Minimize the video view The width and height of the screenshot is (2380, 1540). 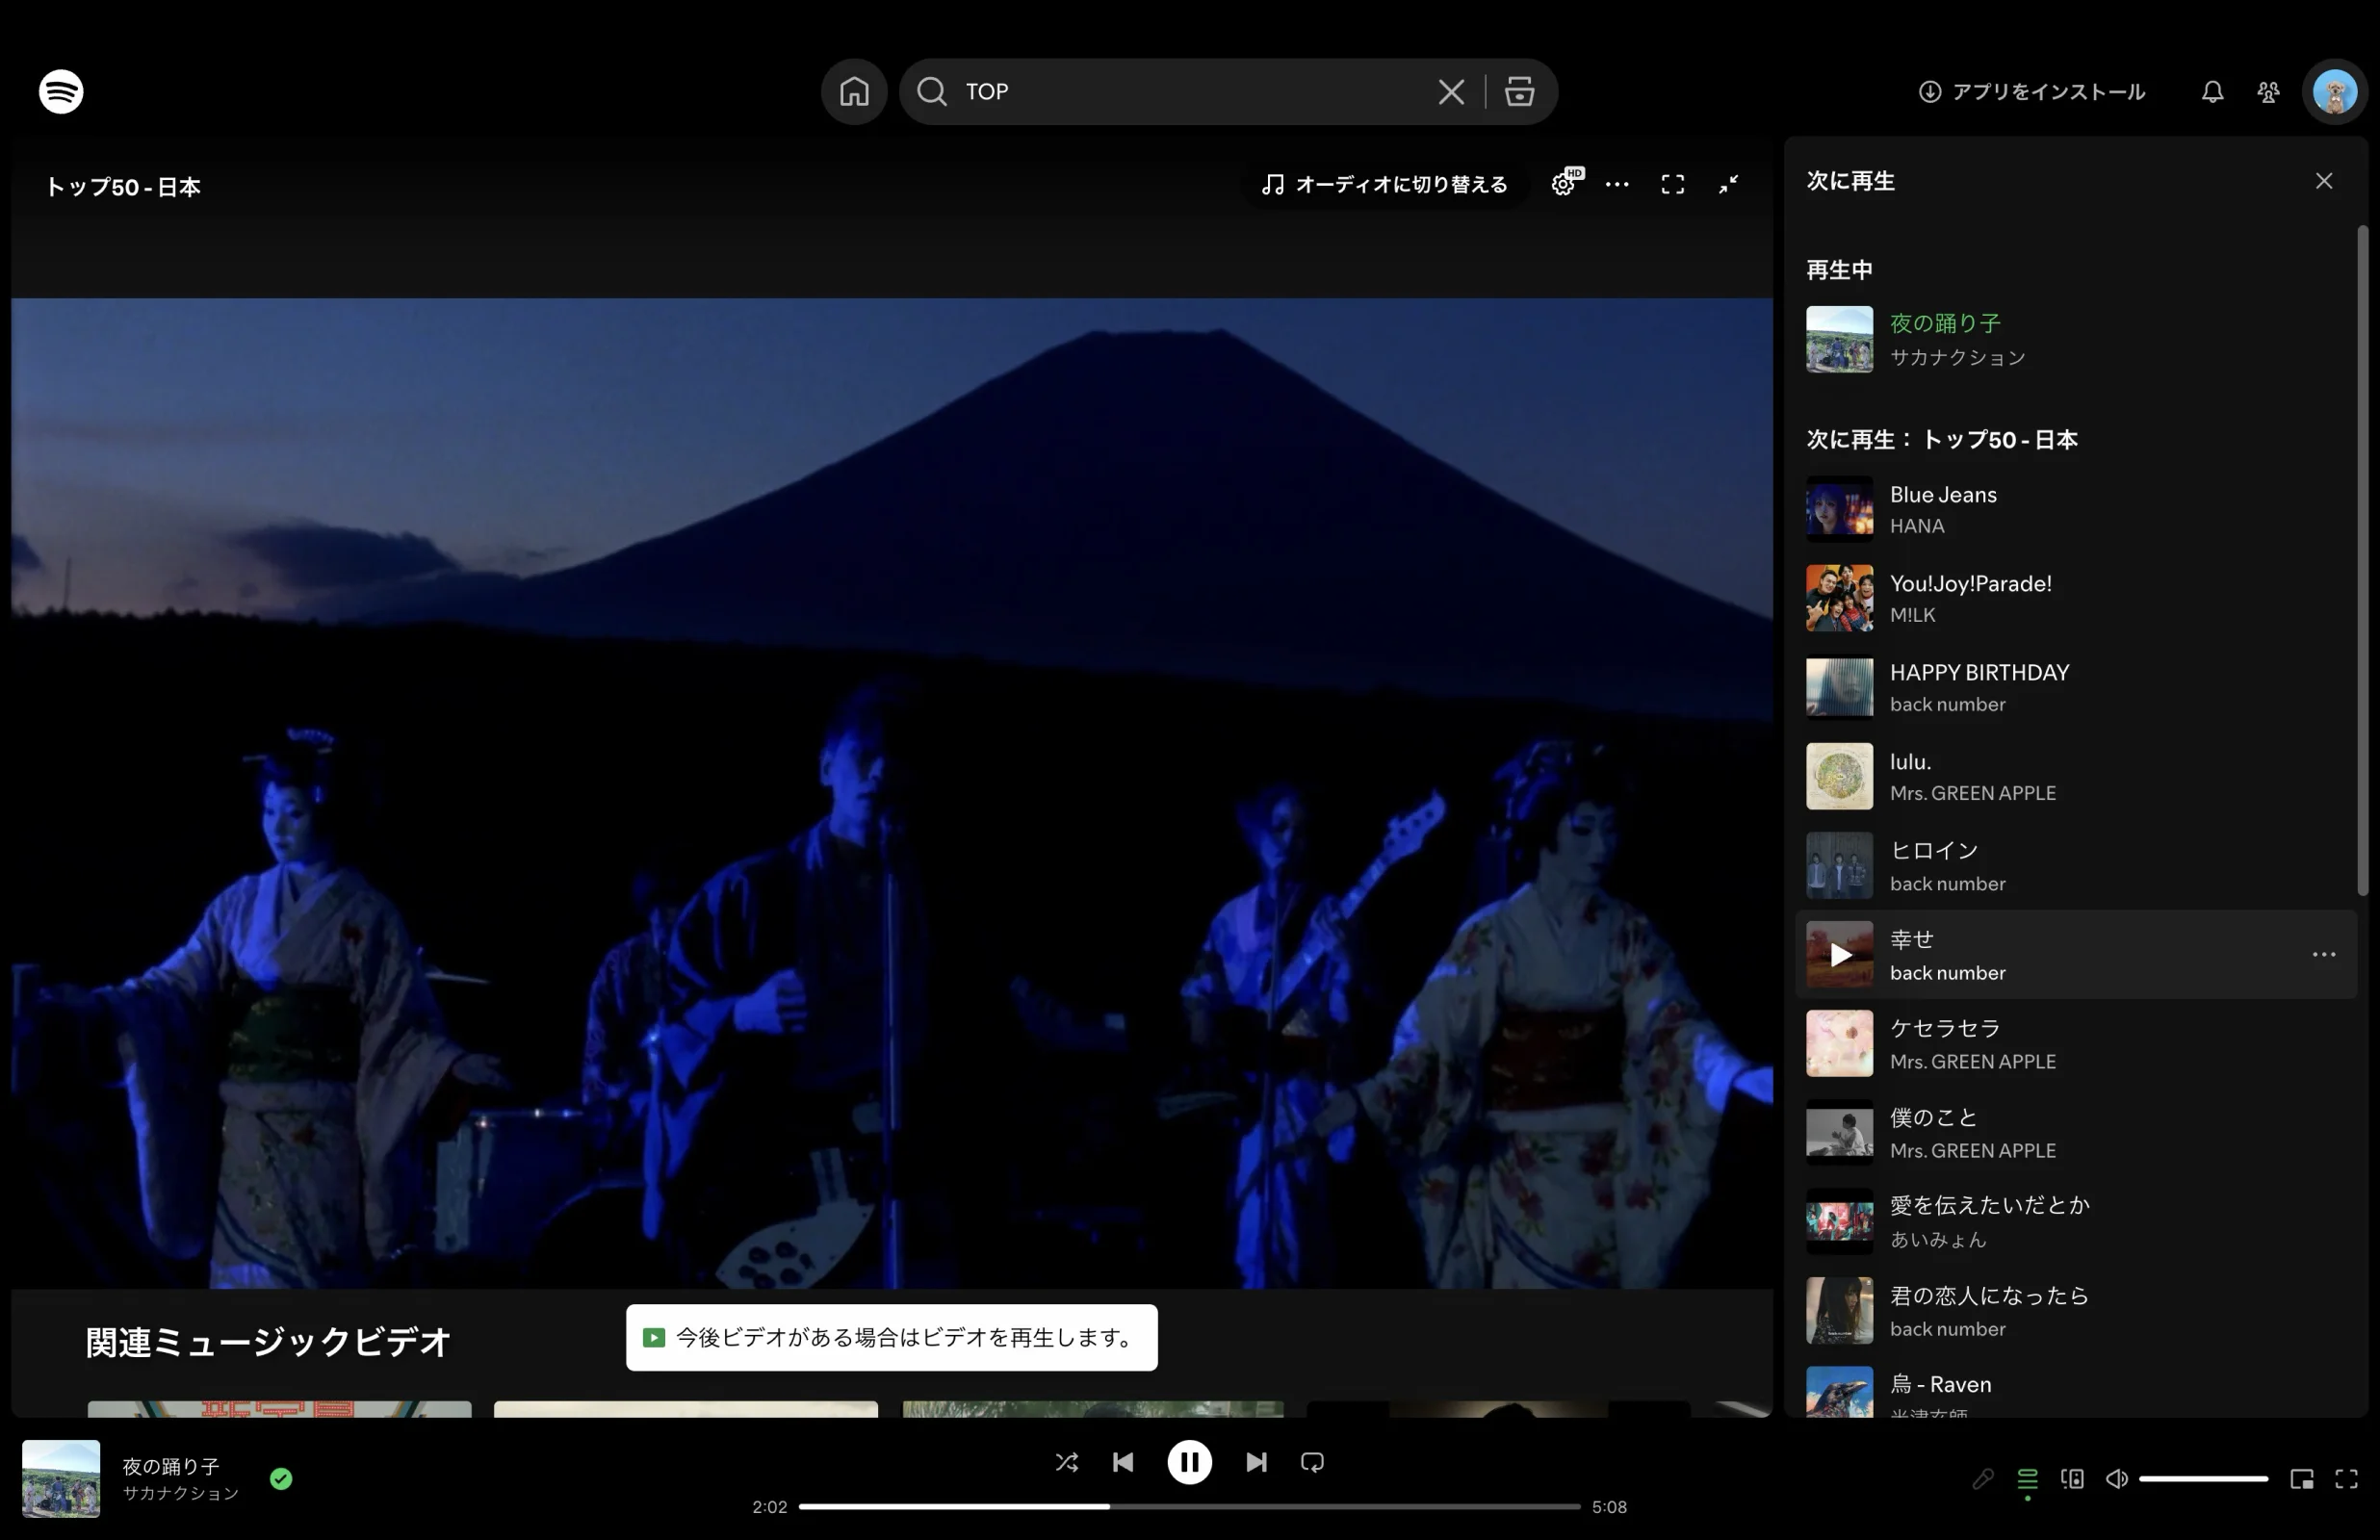pos(1728,184)
